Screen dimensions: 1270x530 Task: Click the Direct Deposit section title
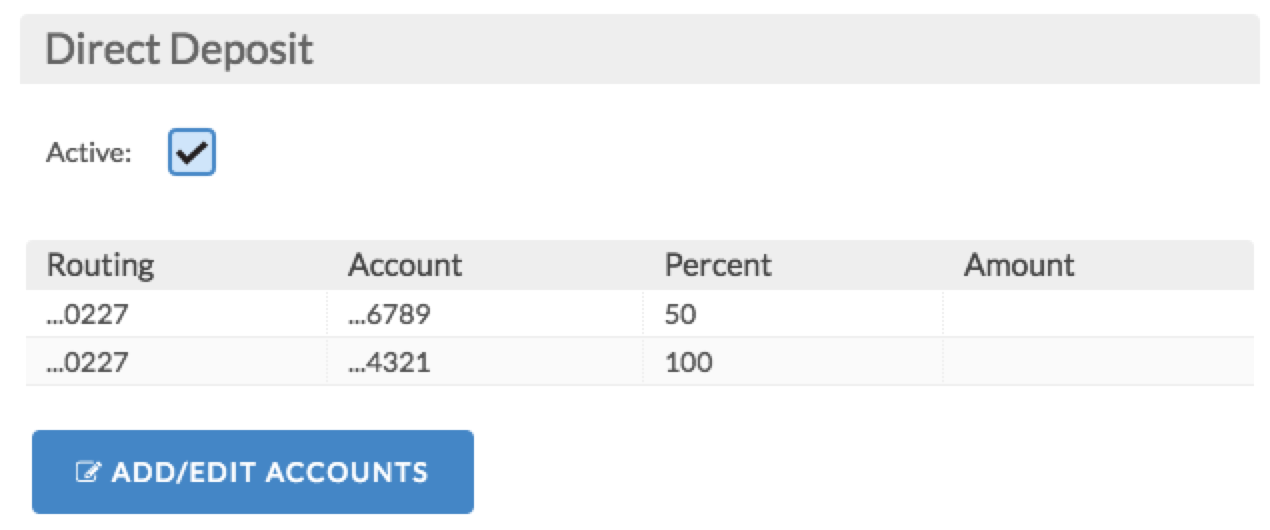179,49
